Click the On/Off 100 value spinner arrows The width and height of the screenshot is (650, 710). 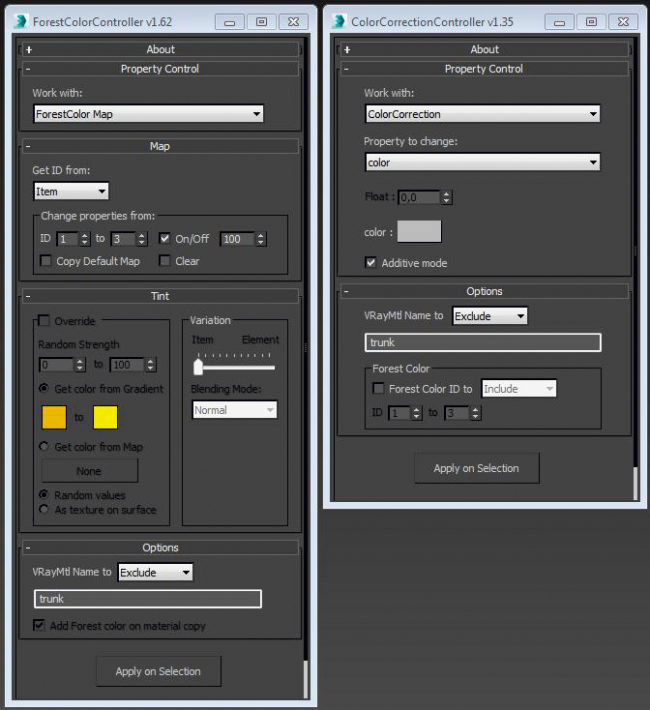(x=260, y=239)
